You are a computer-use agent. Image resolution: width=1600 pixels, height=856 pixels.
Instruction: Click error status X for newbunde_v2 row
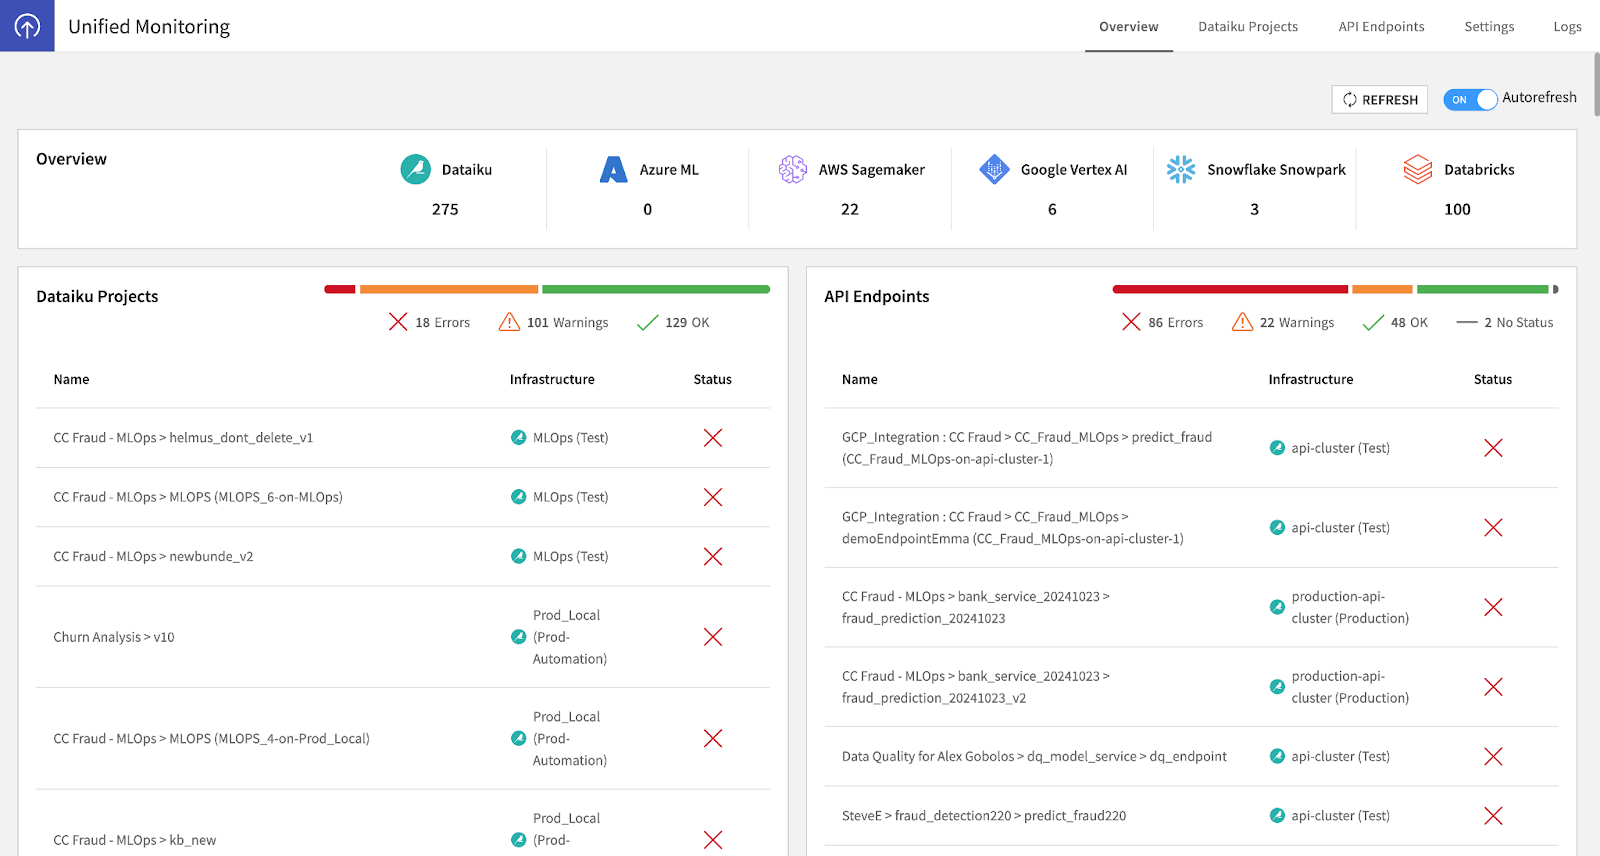coord(713,556)
